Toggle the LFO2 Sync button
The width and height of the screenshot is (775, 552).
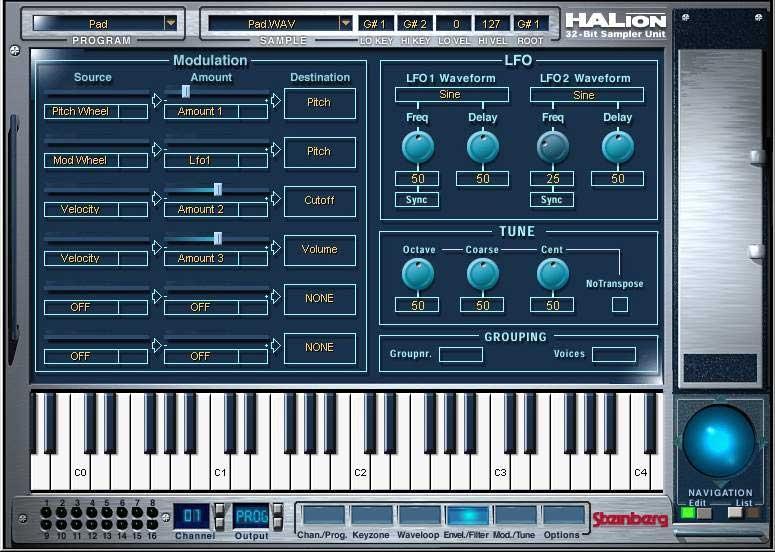point(552,200)
